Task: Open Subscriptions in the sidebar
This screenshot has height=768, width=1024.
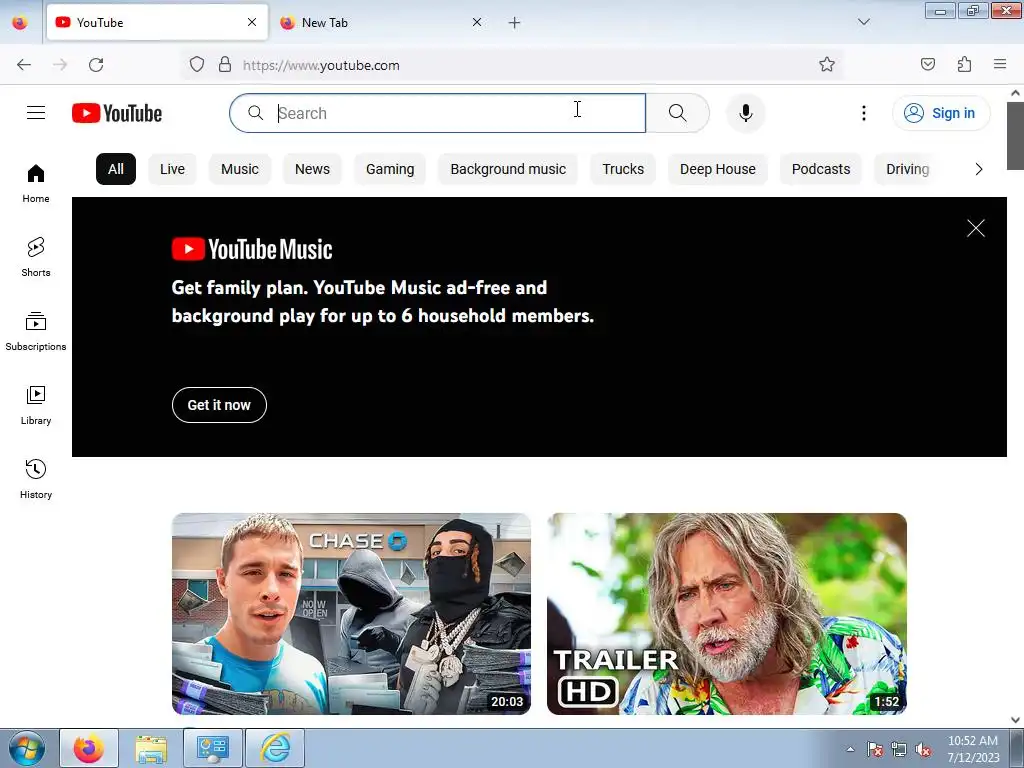Action: tap(36, 332)
